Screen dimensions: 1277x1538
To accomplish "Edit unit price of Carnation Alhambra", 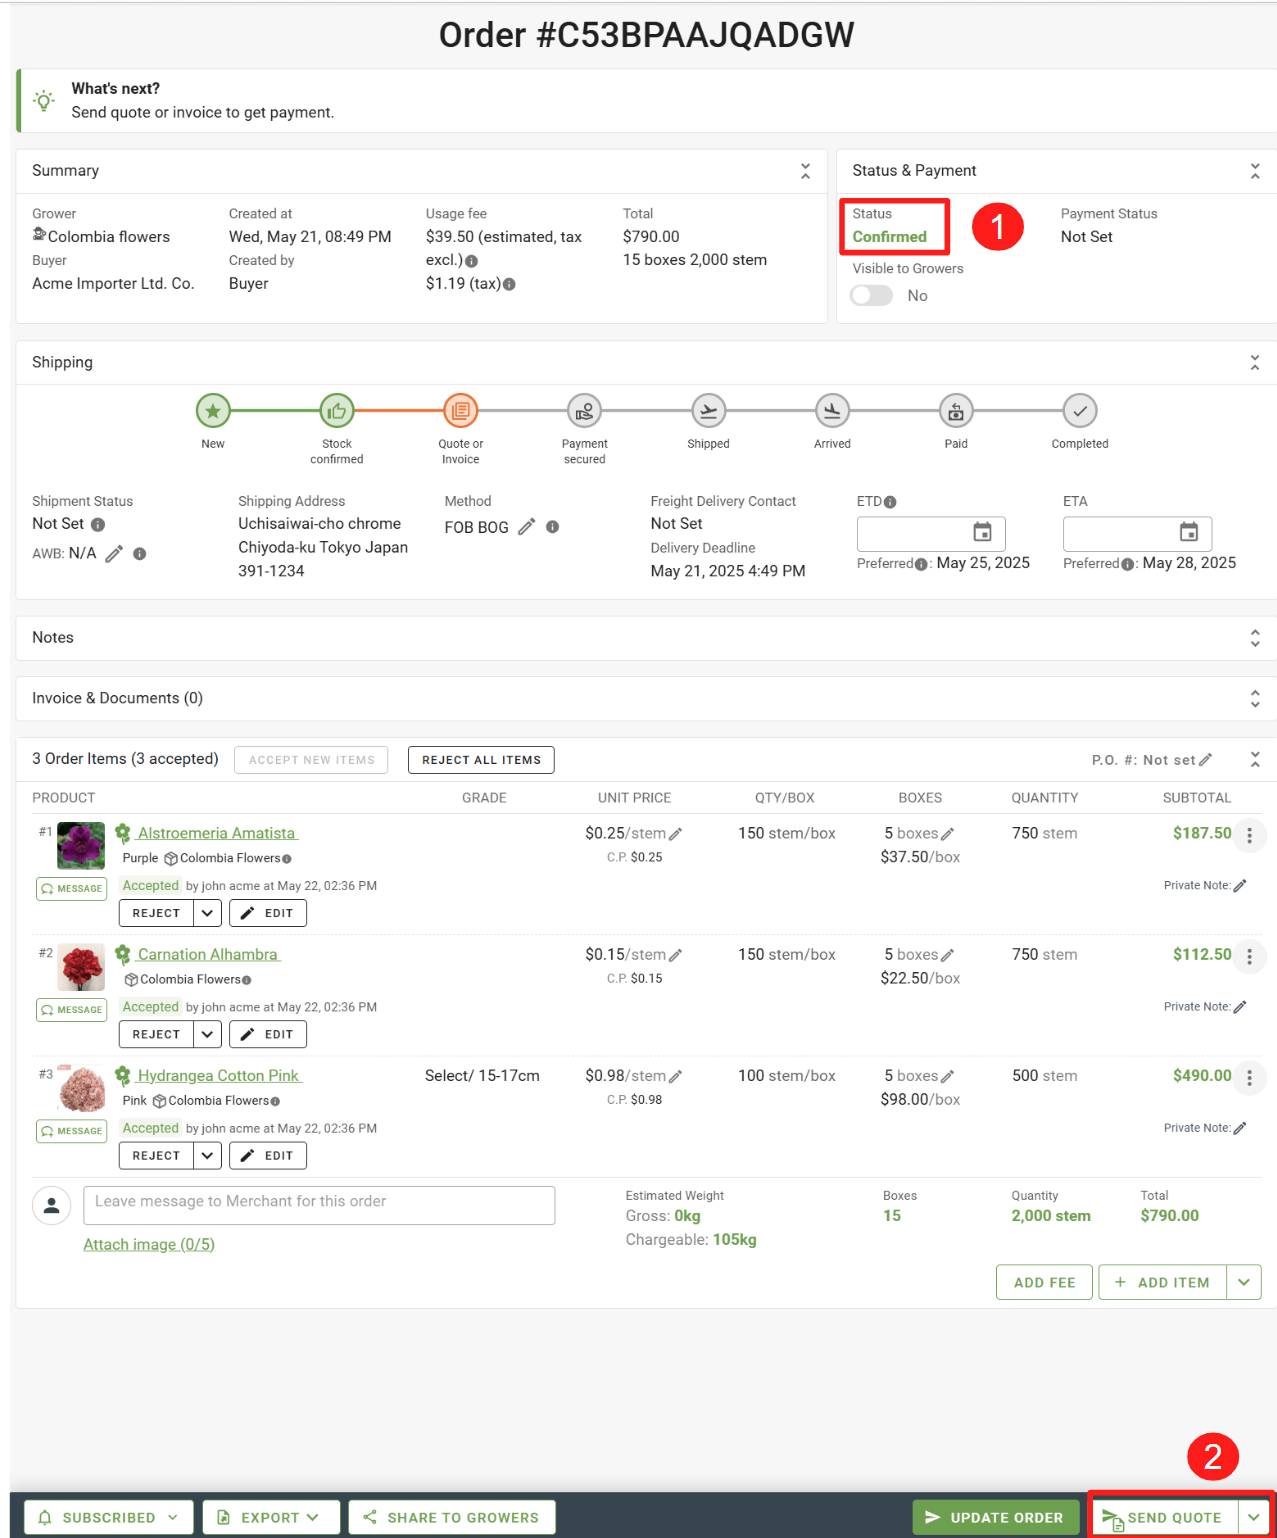I will tap(675, 955).
